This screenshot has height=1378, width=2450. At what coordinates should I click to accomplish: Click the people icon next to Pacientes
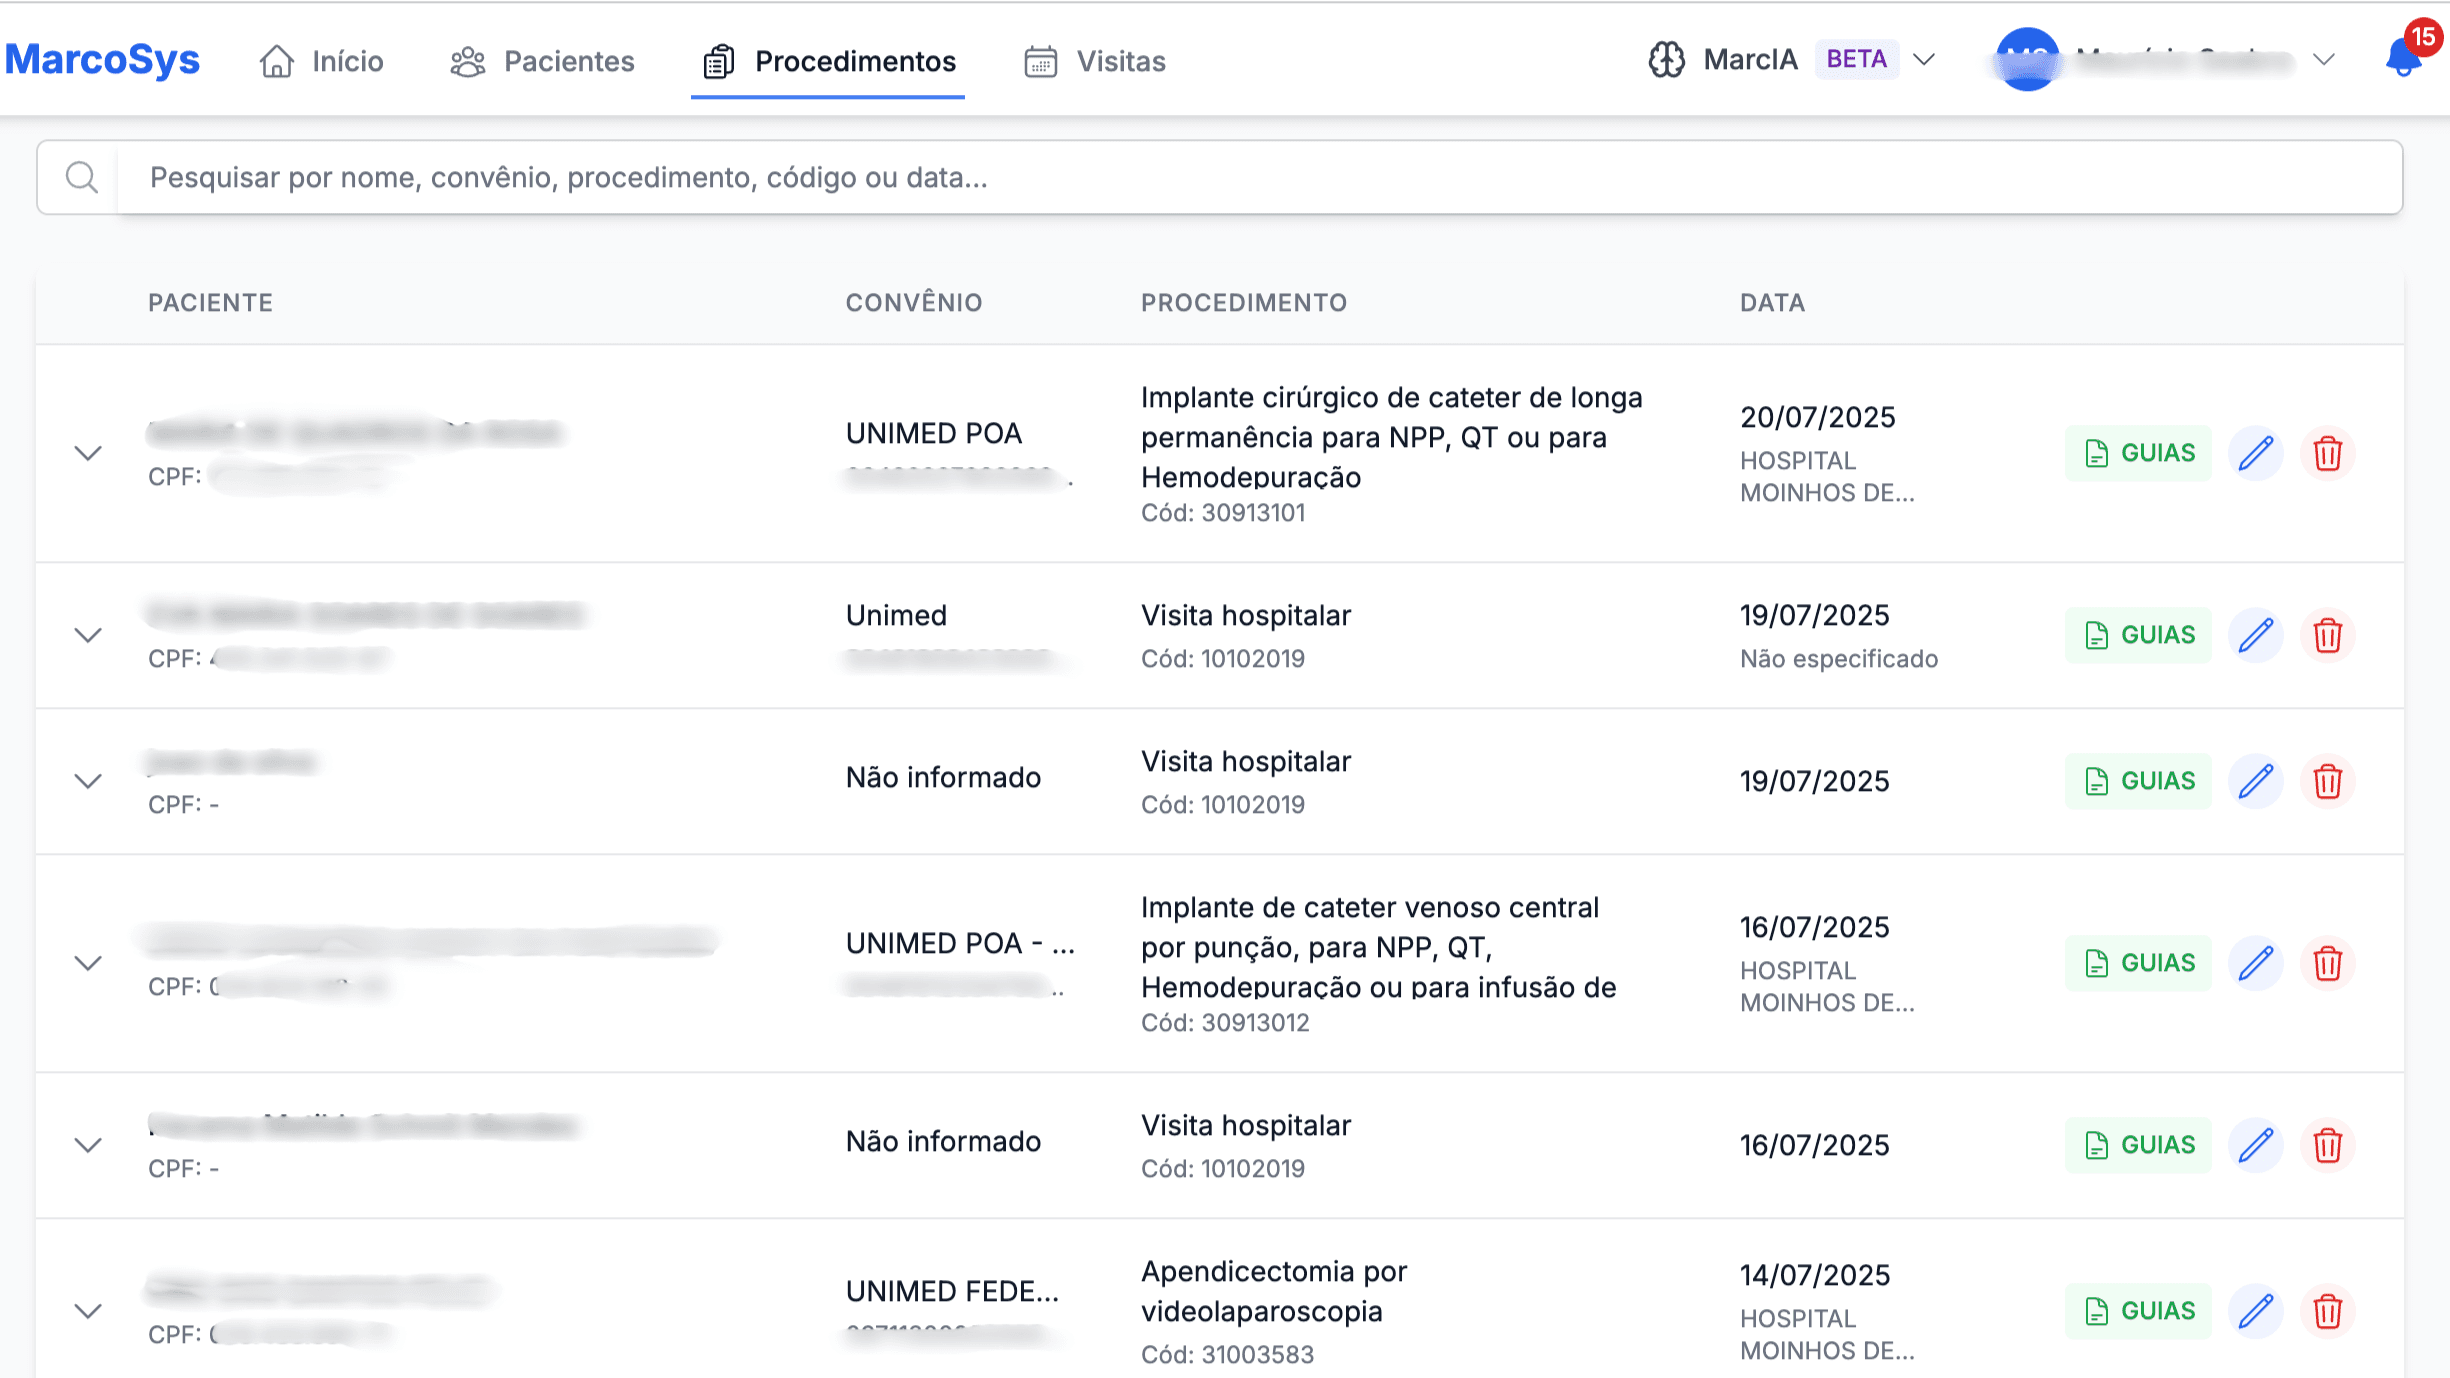pos(468,61)
